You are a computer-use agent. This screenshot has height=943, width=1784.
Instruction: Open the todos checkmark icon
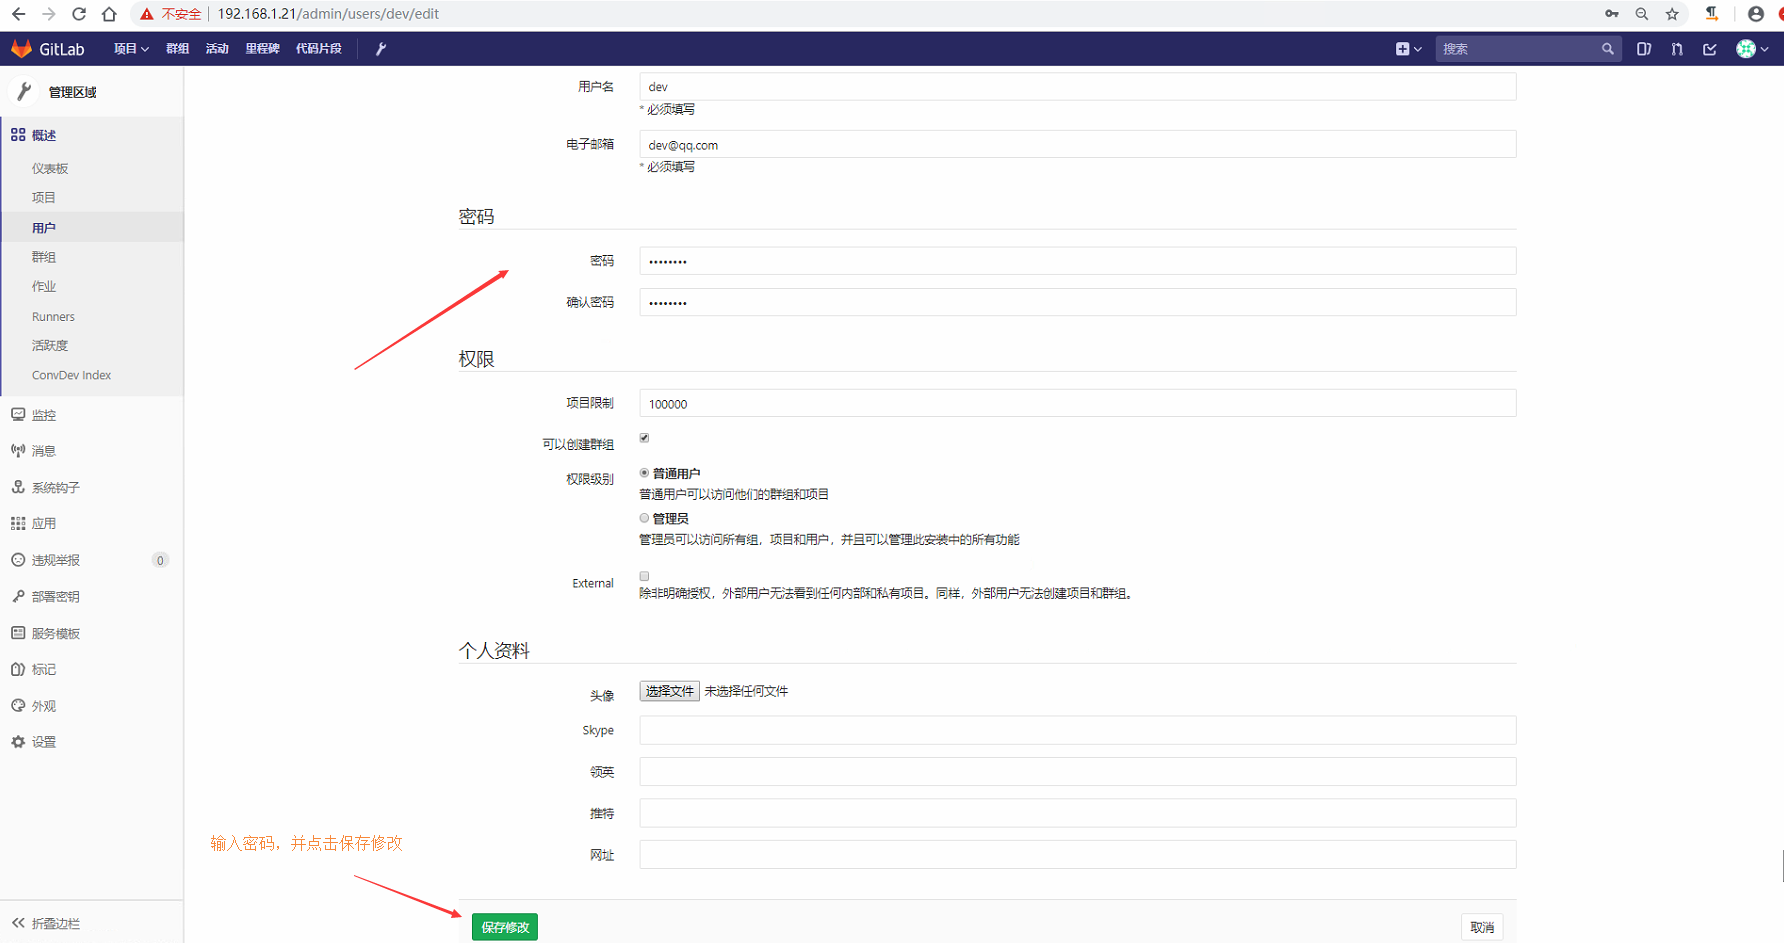[x=1710, y=48]
